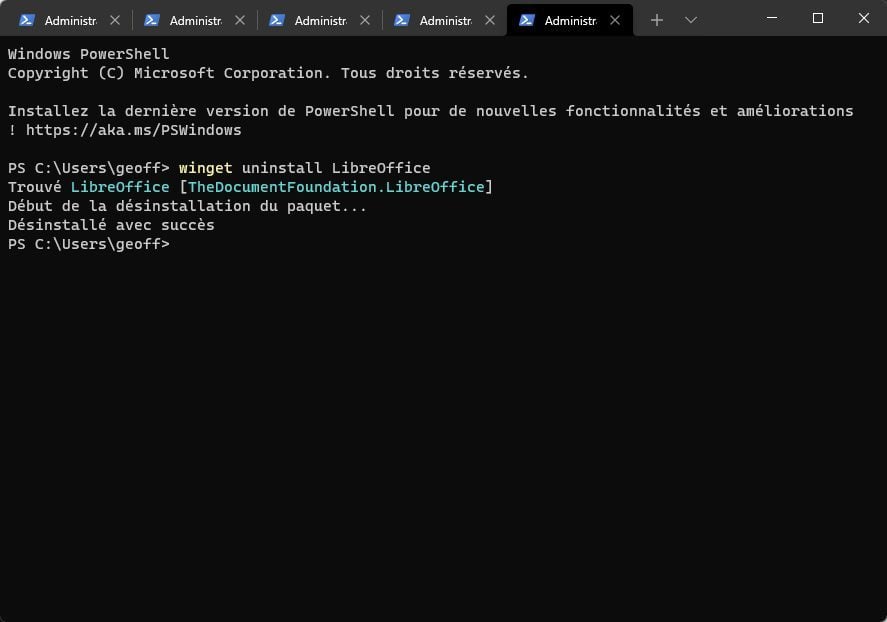Switch to the first Administr PowerShell tab
This screenshot has height=622, width=887.
pyautogui.click(x=70, y=20)
